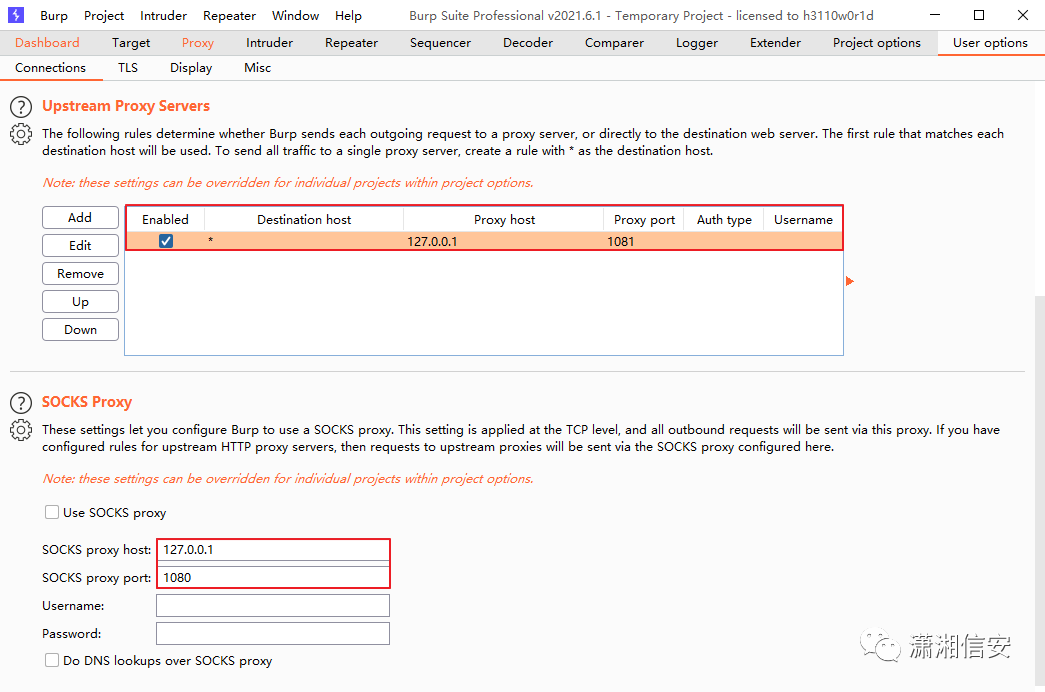This screenshot has height=692, width=1045.
Task: Switch to the Proxy tab
Action: pos(198,43)
